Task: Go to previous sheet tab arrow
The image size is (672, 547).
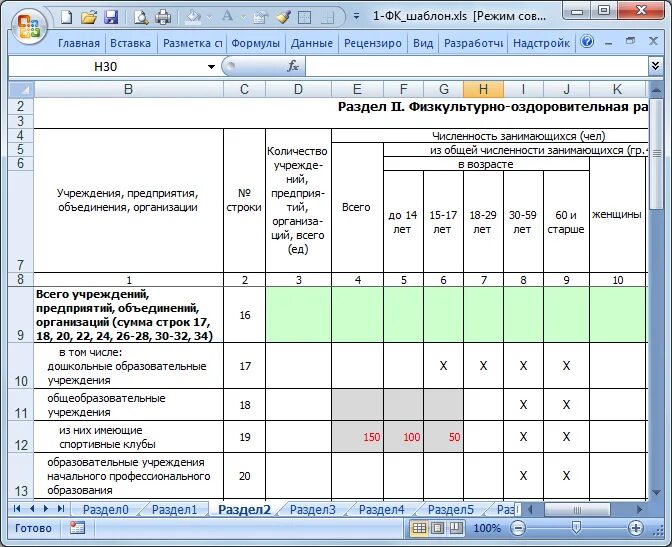Action: click(x=32, y=509)
